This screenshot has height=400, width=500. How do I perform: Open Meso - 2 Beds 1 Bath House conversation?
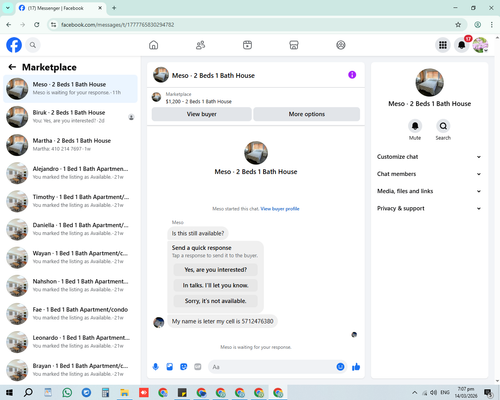pyautogui.click(x=70, y=89)
